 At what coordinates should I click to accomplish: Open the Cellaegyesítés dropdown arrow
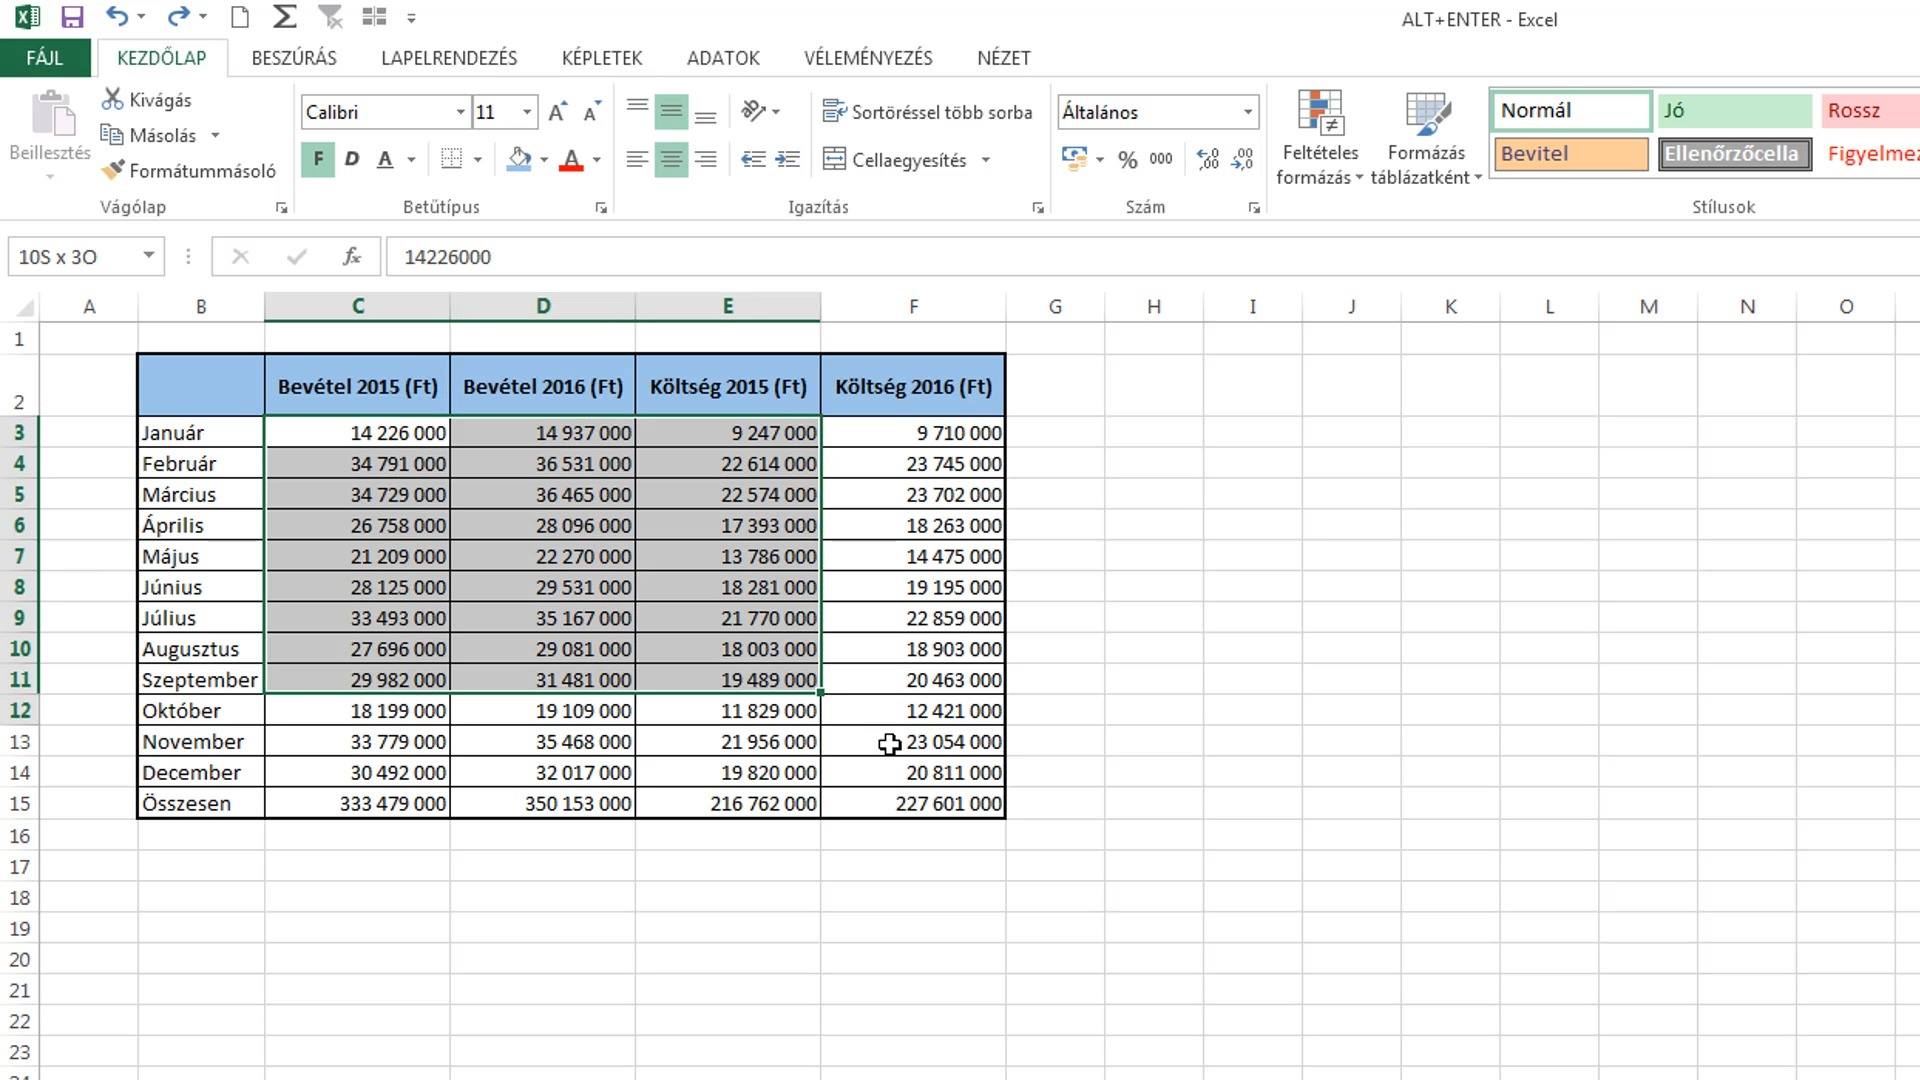[x=986, y=160]
